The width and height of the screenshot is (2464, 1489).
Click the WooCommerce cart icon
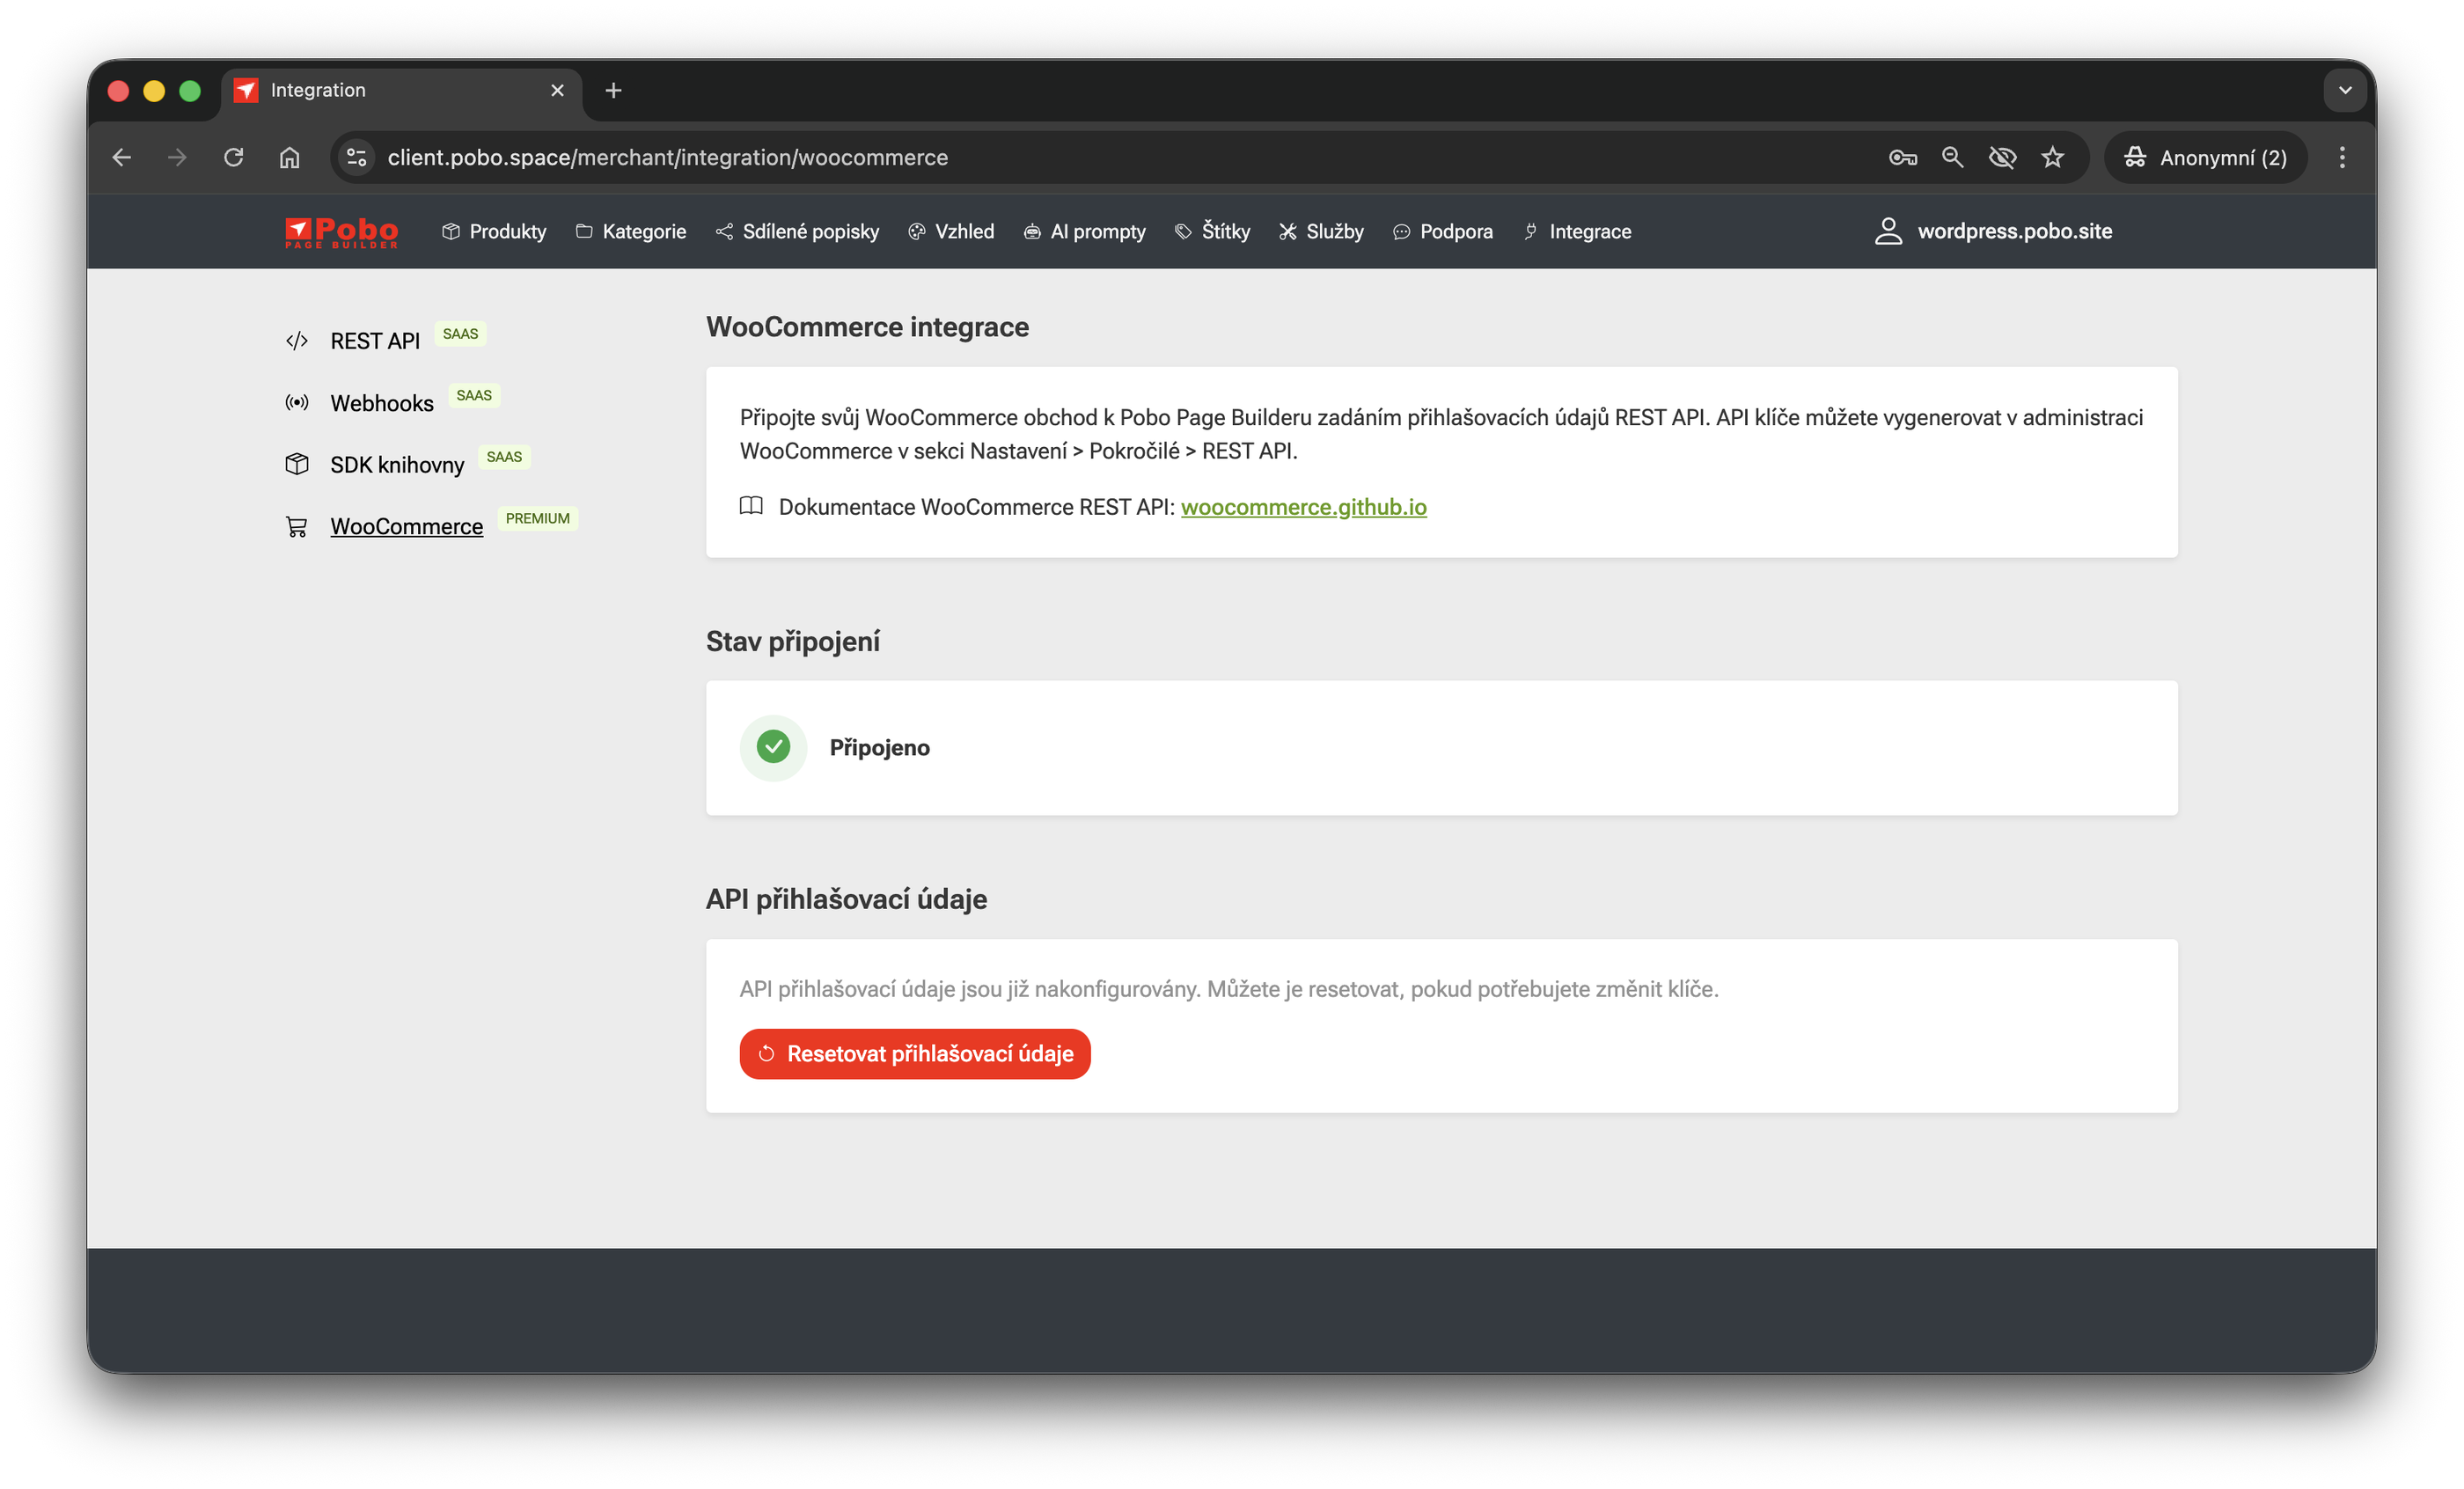tap(296, 526)
